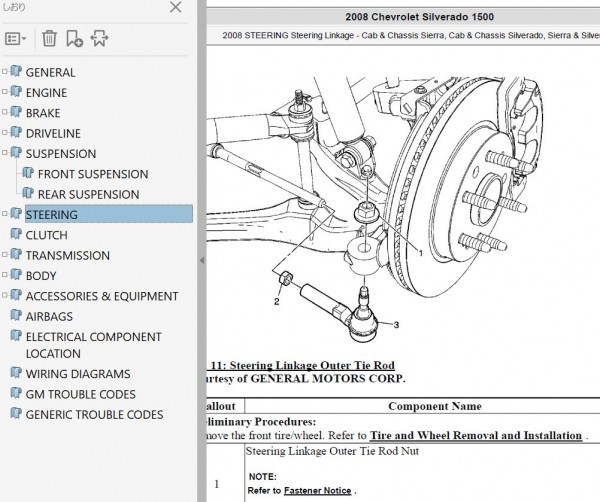
Task: Click the ACCESSORIES & EQUIPMENT ribbon icon
Action: [16, 294]
